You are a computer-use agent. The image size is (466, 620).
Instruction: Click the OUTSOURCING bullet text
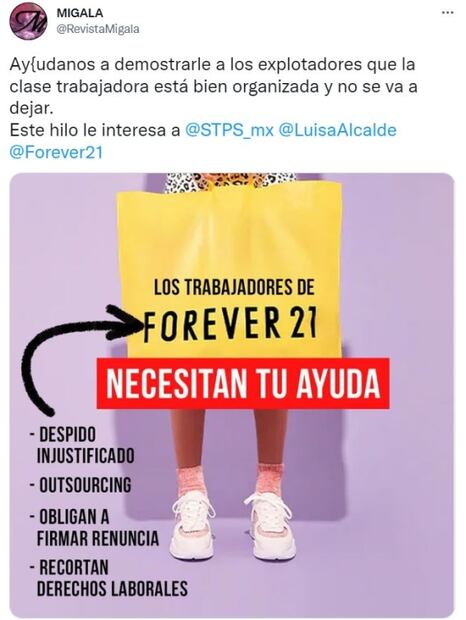click(x=81, y=486)
